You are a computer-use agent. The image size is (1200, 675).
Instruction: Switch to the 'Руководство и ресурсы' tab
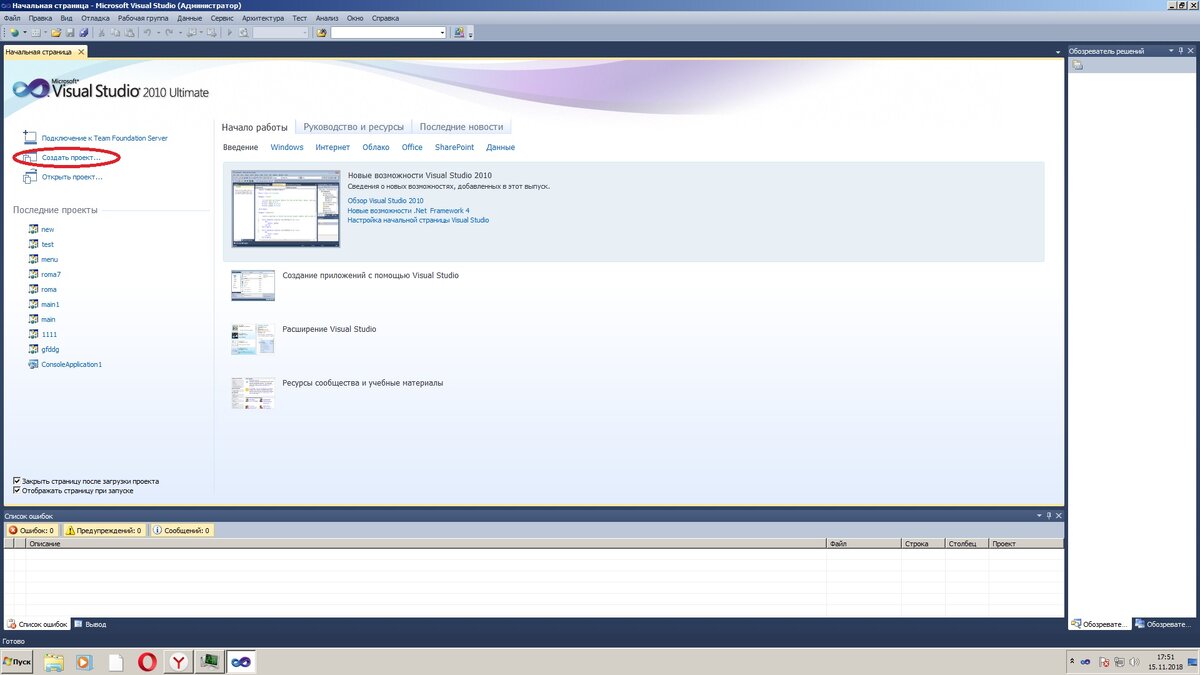click(353, 127)
